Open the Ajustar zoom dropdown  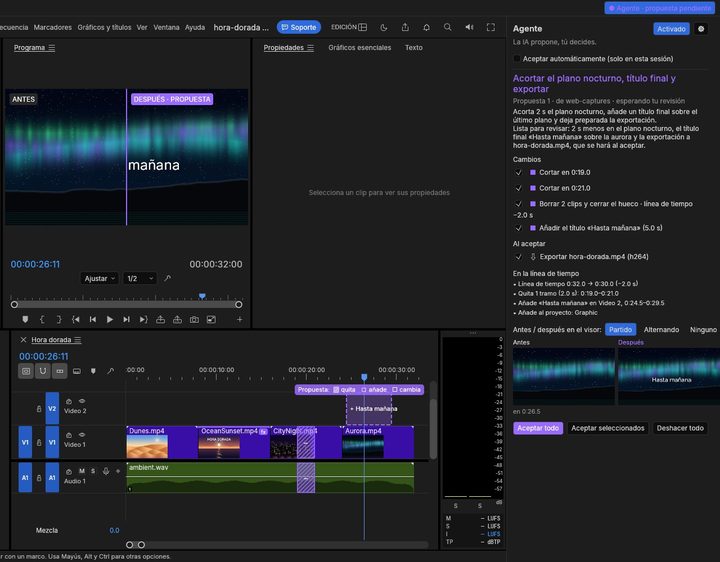(100, 279)
